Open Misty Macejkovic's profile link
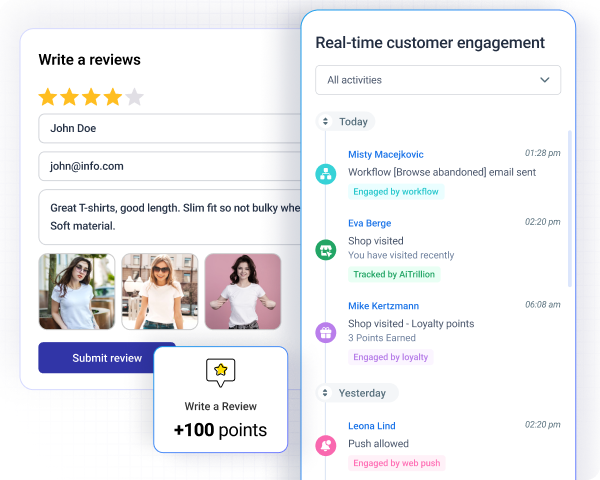 (386, 154)
